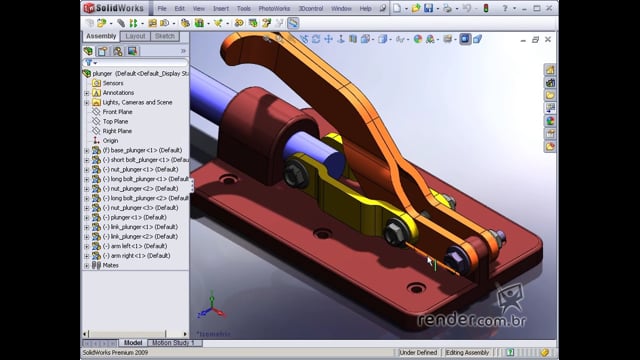Toggle the RealView graphics button in viewport toolbar
This screenshot has height=360, width=640.
coord(465,39)
